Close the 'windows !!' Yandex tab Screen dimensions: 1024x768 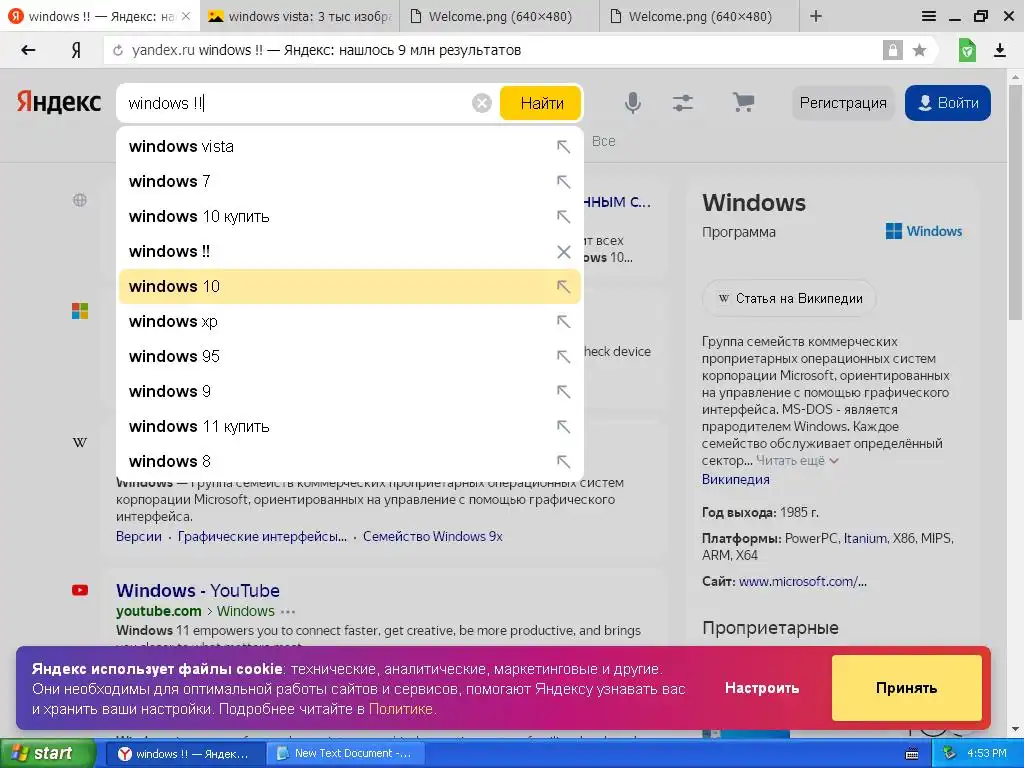click(186, 16)
